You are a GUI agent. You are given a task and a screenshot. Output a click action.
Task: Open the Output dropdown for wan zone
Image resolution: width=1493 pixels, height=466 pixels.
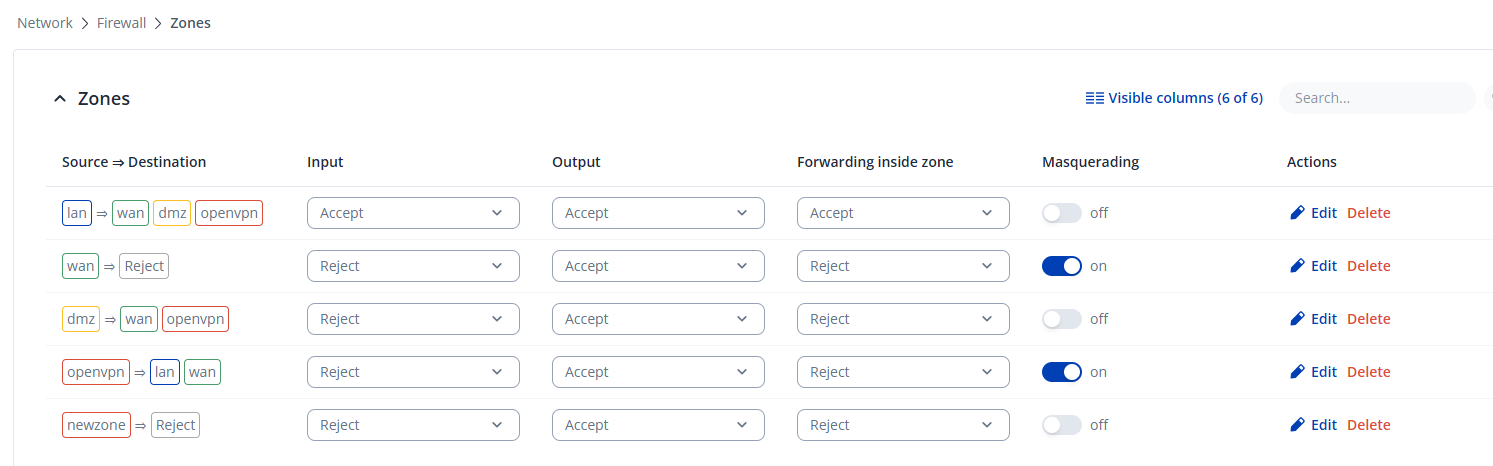point(658,266)
